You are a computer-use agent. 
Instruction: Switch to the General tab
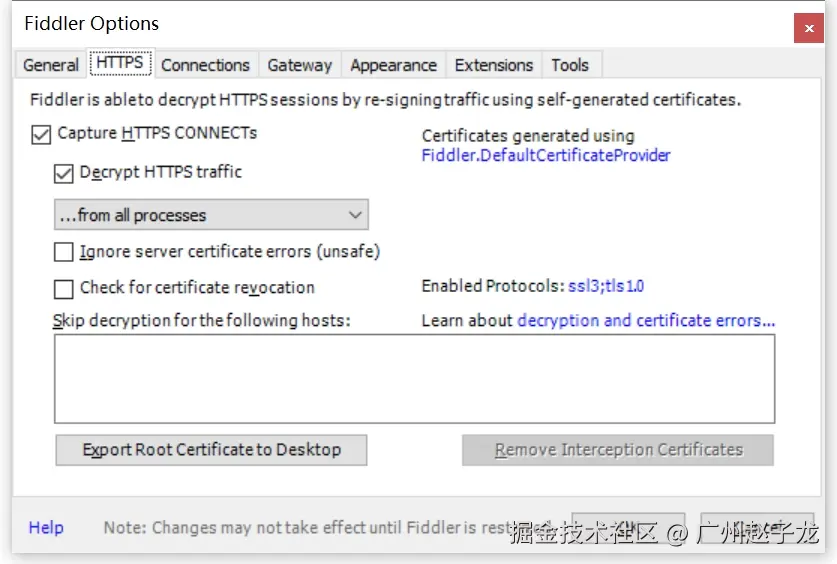coord(51,65)
